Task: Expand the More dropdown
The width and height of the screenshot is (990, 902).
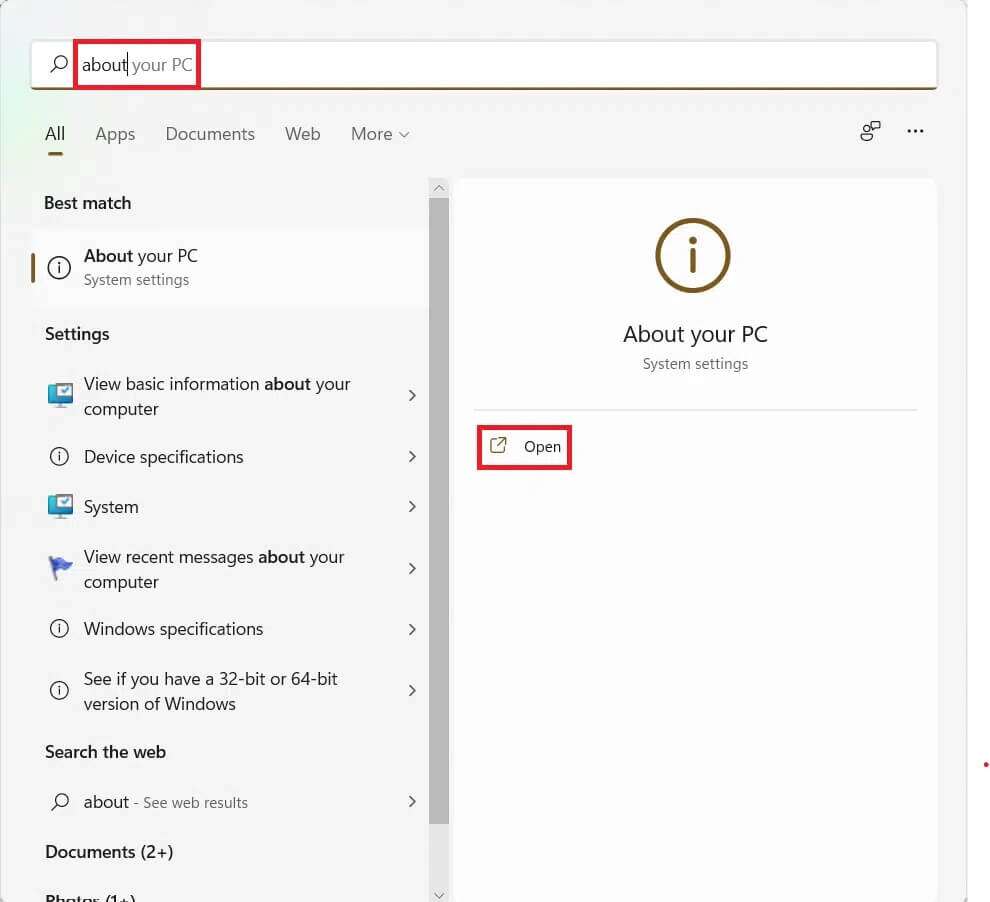Action: (x=380, y=134)
